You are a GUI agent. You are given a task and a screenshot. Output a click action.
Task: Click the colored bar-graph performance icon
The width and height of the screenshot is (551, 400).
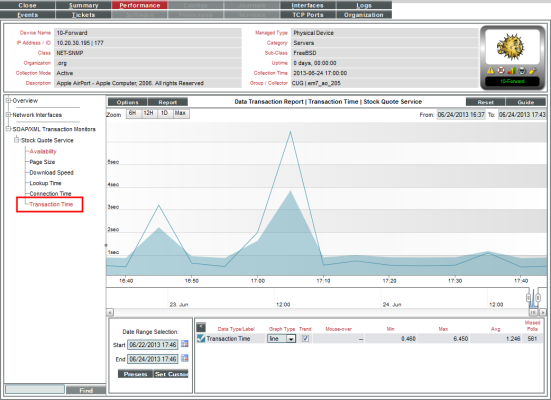click(x=511, y=71)
